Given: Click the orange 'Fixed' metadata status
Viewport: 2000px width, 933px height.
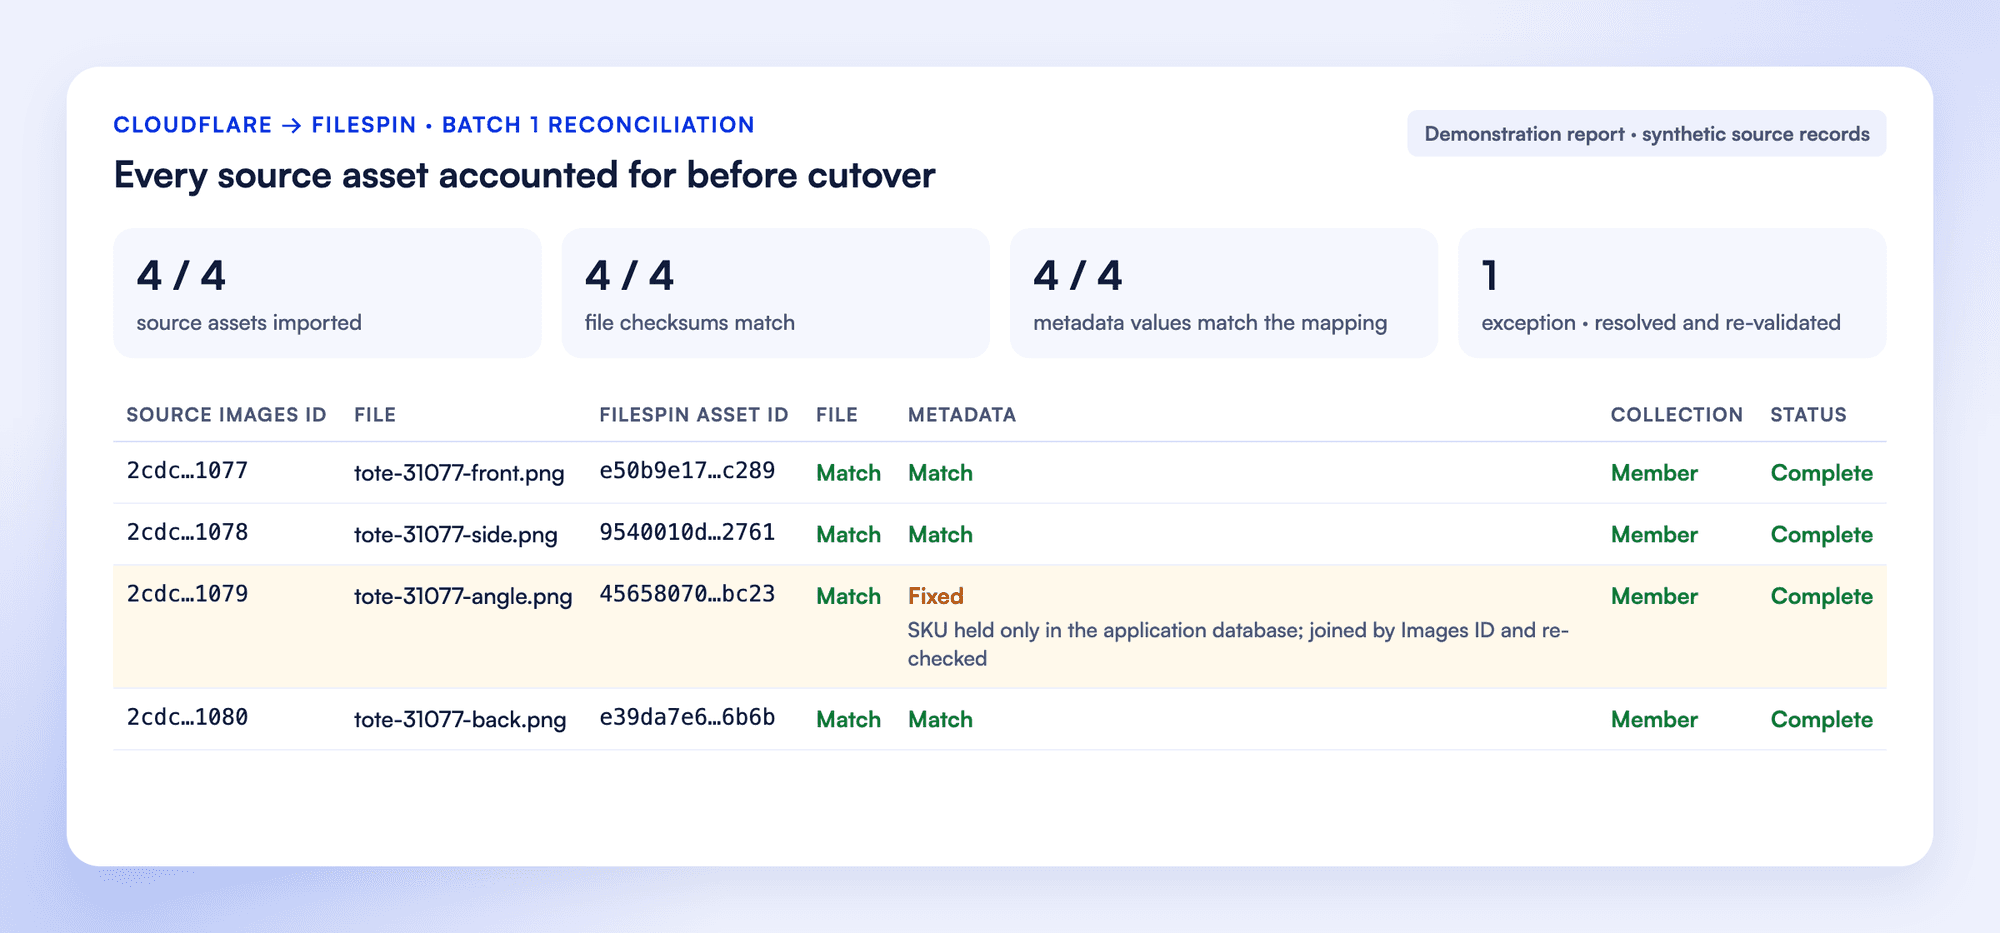Looking at the screenshot, I should (x=936, y=596).
